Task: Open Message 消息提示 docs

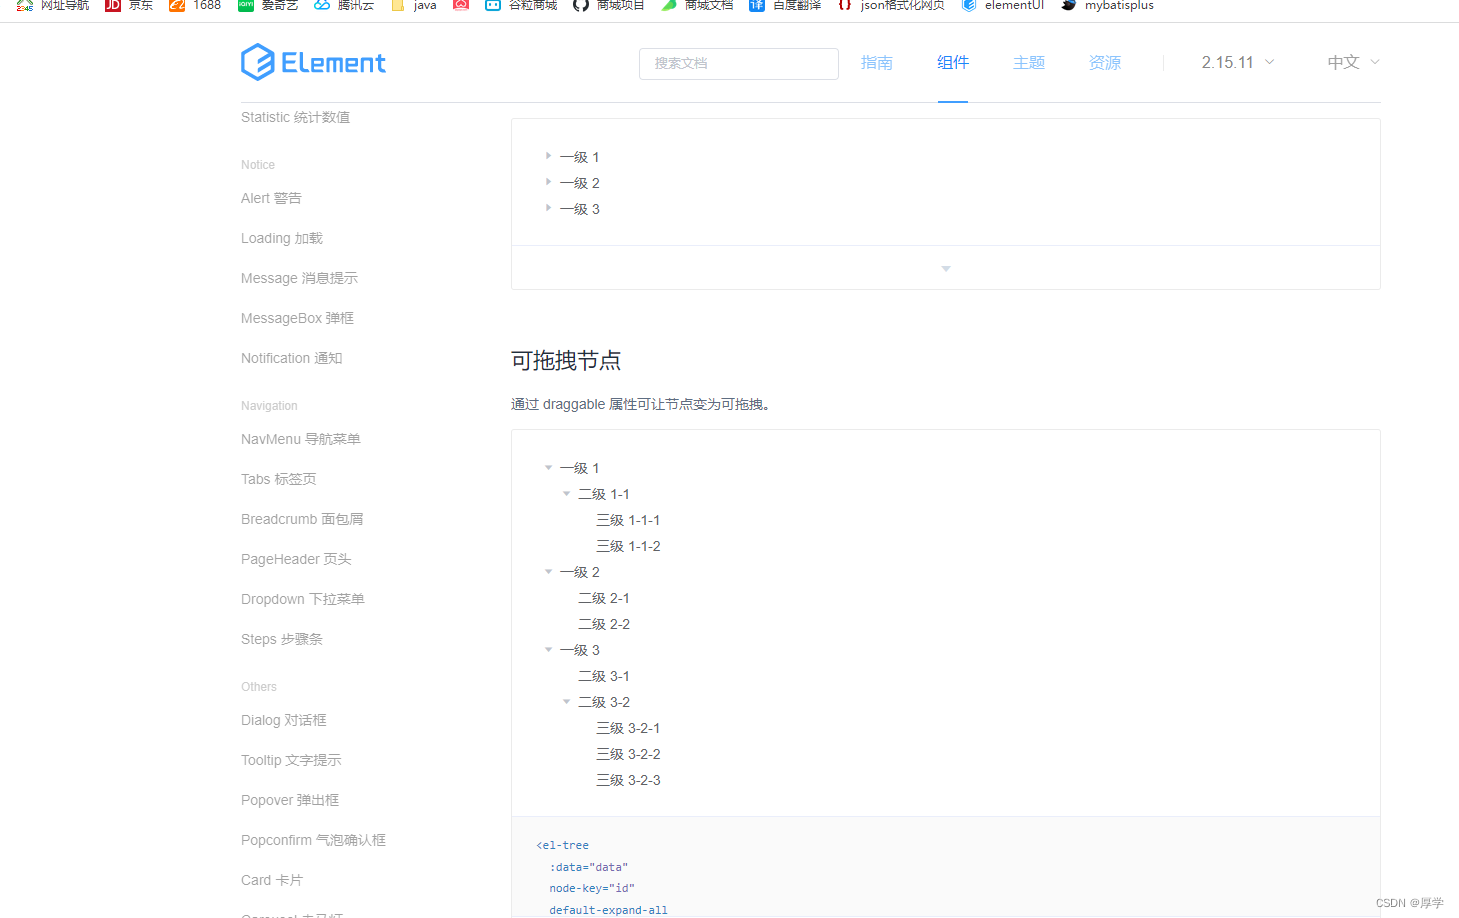Action: (299, 278)
